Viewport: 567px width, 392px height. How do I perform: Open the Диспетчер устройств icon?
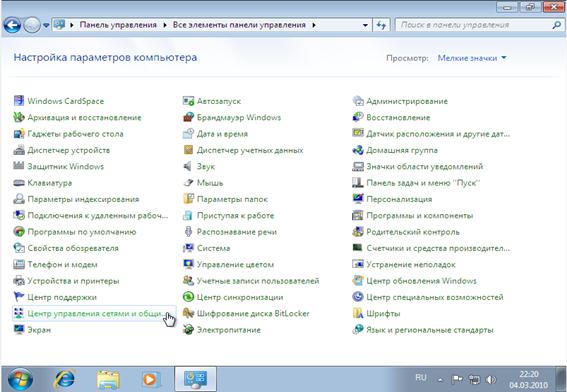click(x=19, y=150)
